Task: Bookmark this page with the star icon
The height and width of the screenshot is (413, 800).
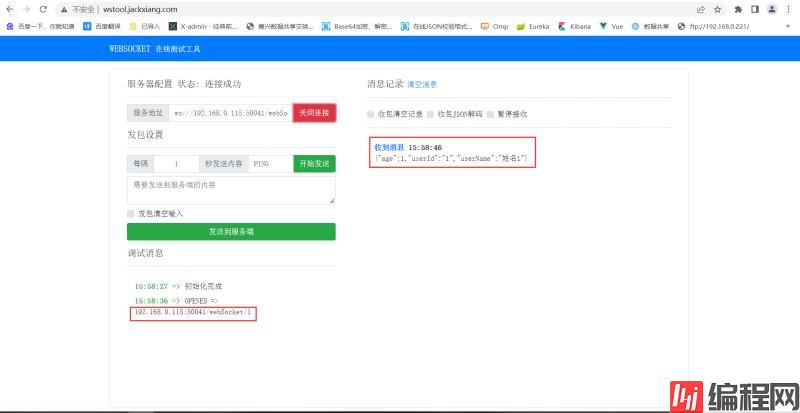Action: [717, 9]
